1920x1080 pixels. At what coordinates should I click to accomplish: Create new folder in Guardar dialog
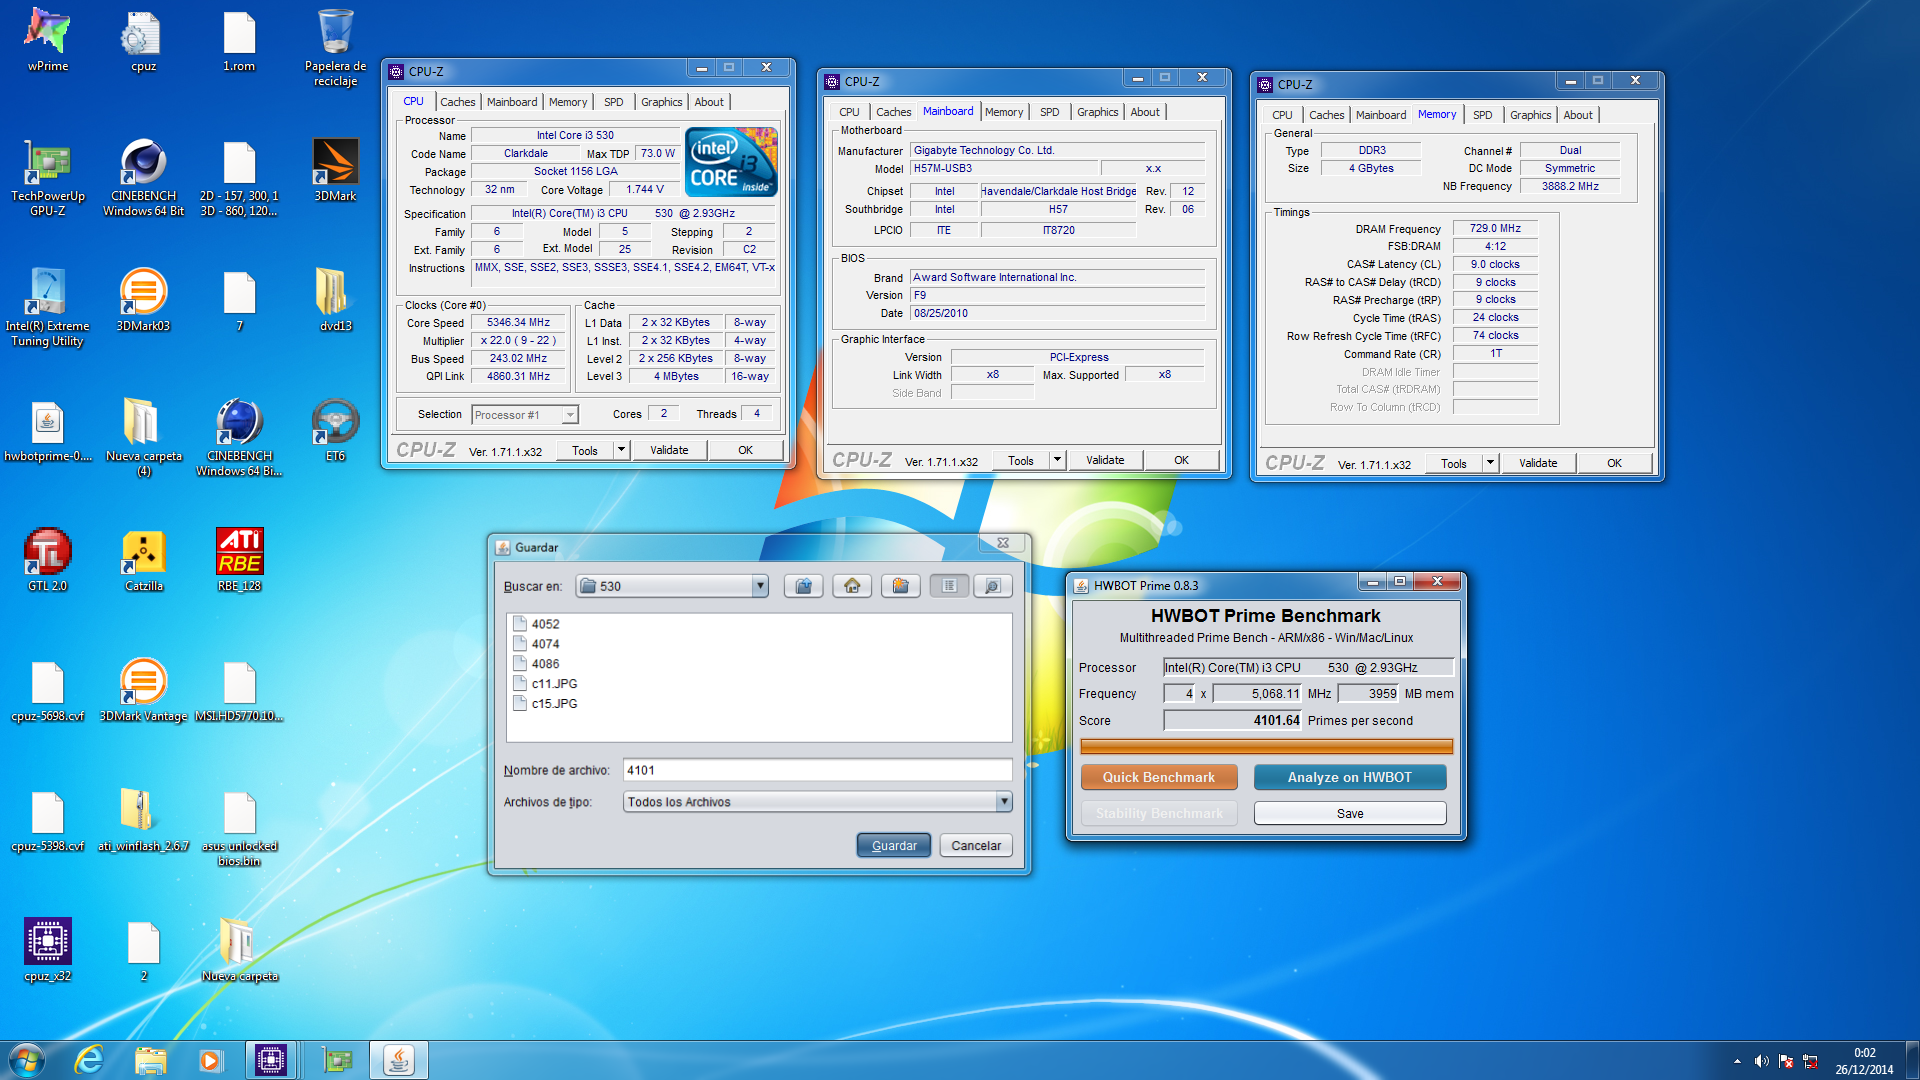click(x=900, y=586)
